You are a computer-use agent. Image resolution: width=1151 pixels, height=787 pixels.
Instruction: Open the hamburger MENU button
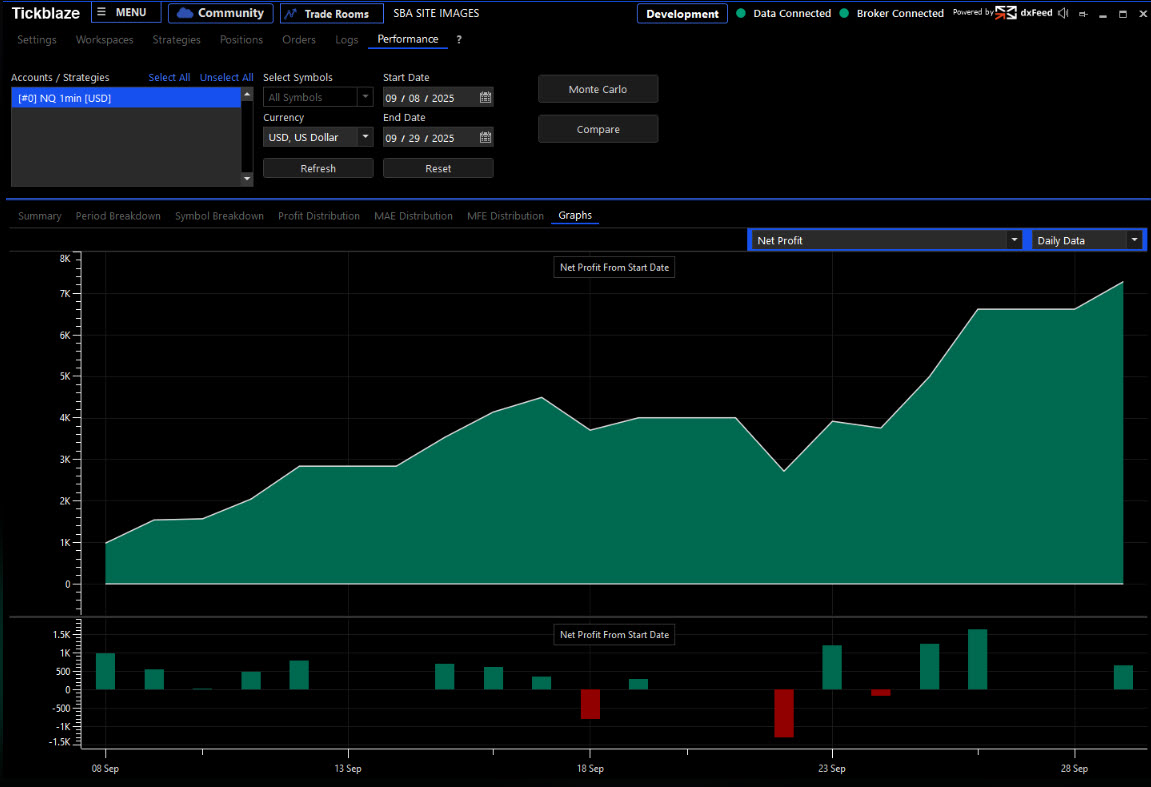126,13
